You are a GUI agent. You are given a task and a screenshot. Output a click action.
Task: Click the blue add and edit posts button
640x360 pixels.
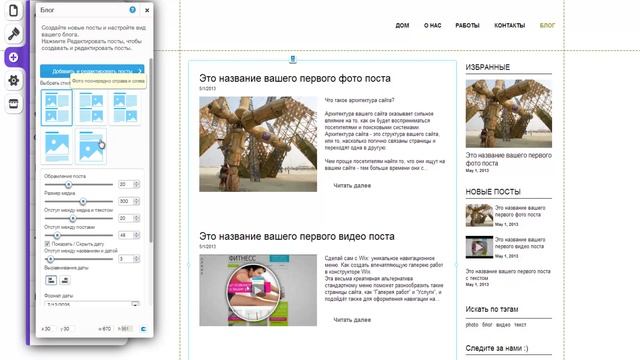coord(92,71)
